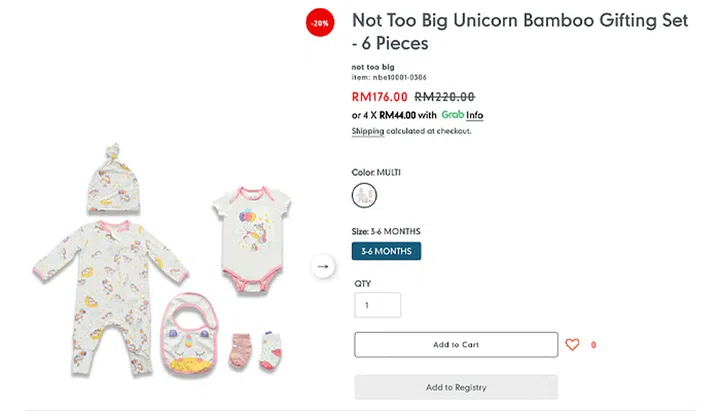Click the RM176.00 sale price
Viewport: 720px width, 411px height.
point(379,97)
